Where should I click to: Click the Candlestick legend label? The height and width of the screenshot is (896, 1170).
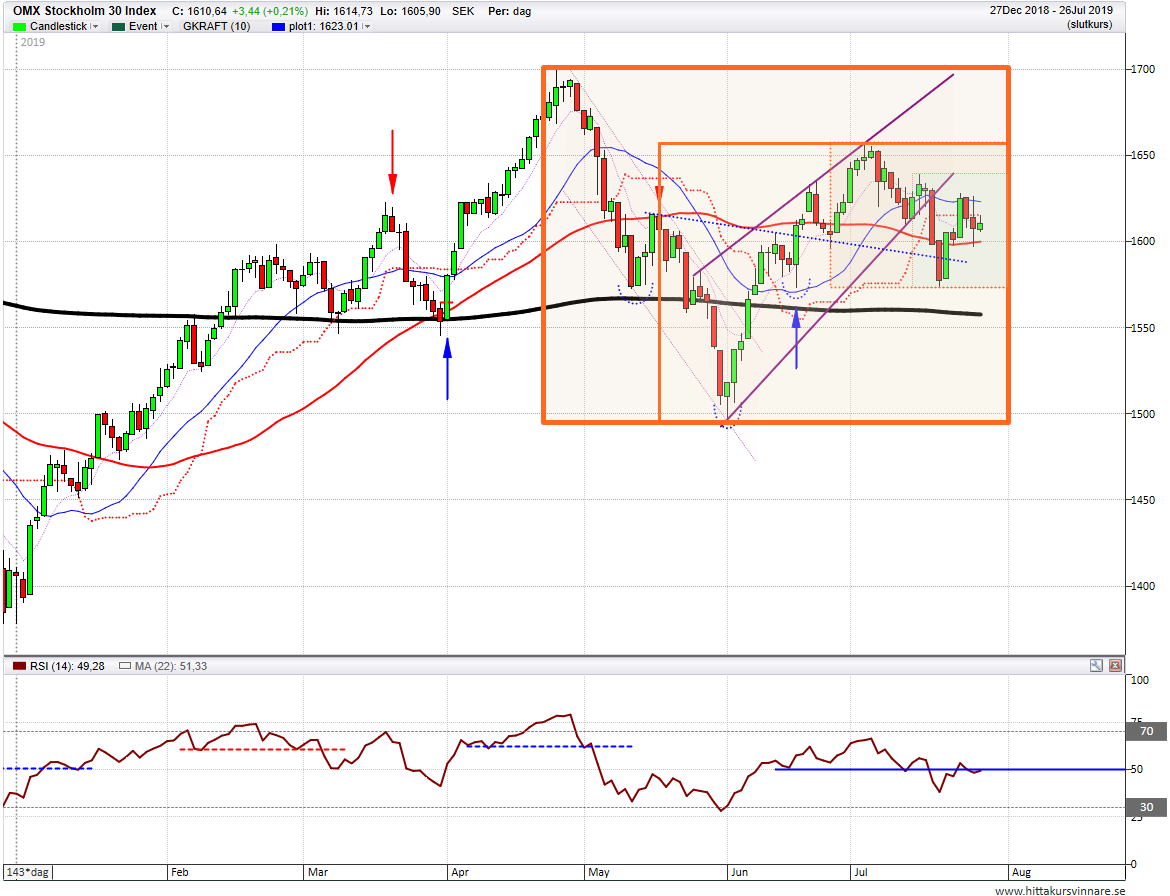[58, 26]
